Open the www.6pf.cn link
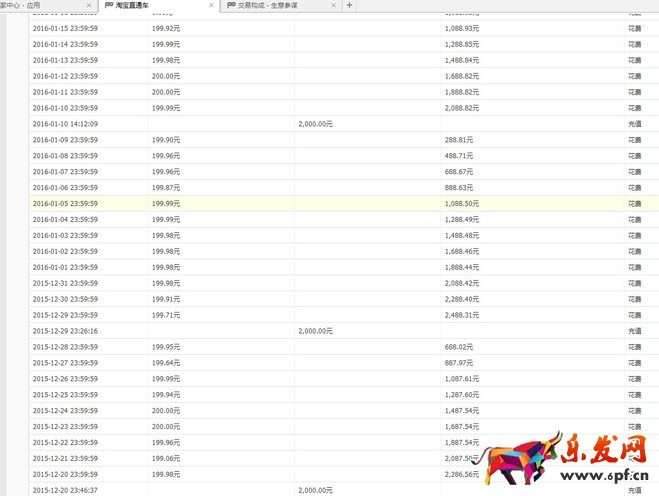 (599, 477)
